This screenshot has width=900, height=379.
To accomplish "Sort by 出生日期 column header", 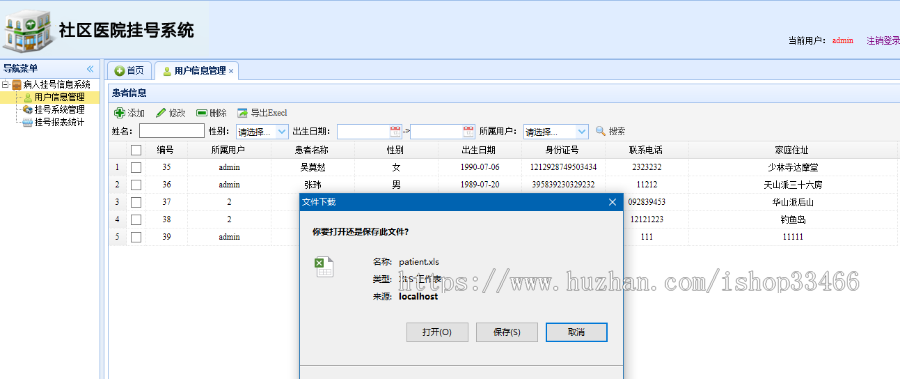I will click(479, 150).
